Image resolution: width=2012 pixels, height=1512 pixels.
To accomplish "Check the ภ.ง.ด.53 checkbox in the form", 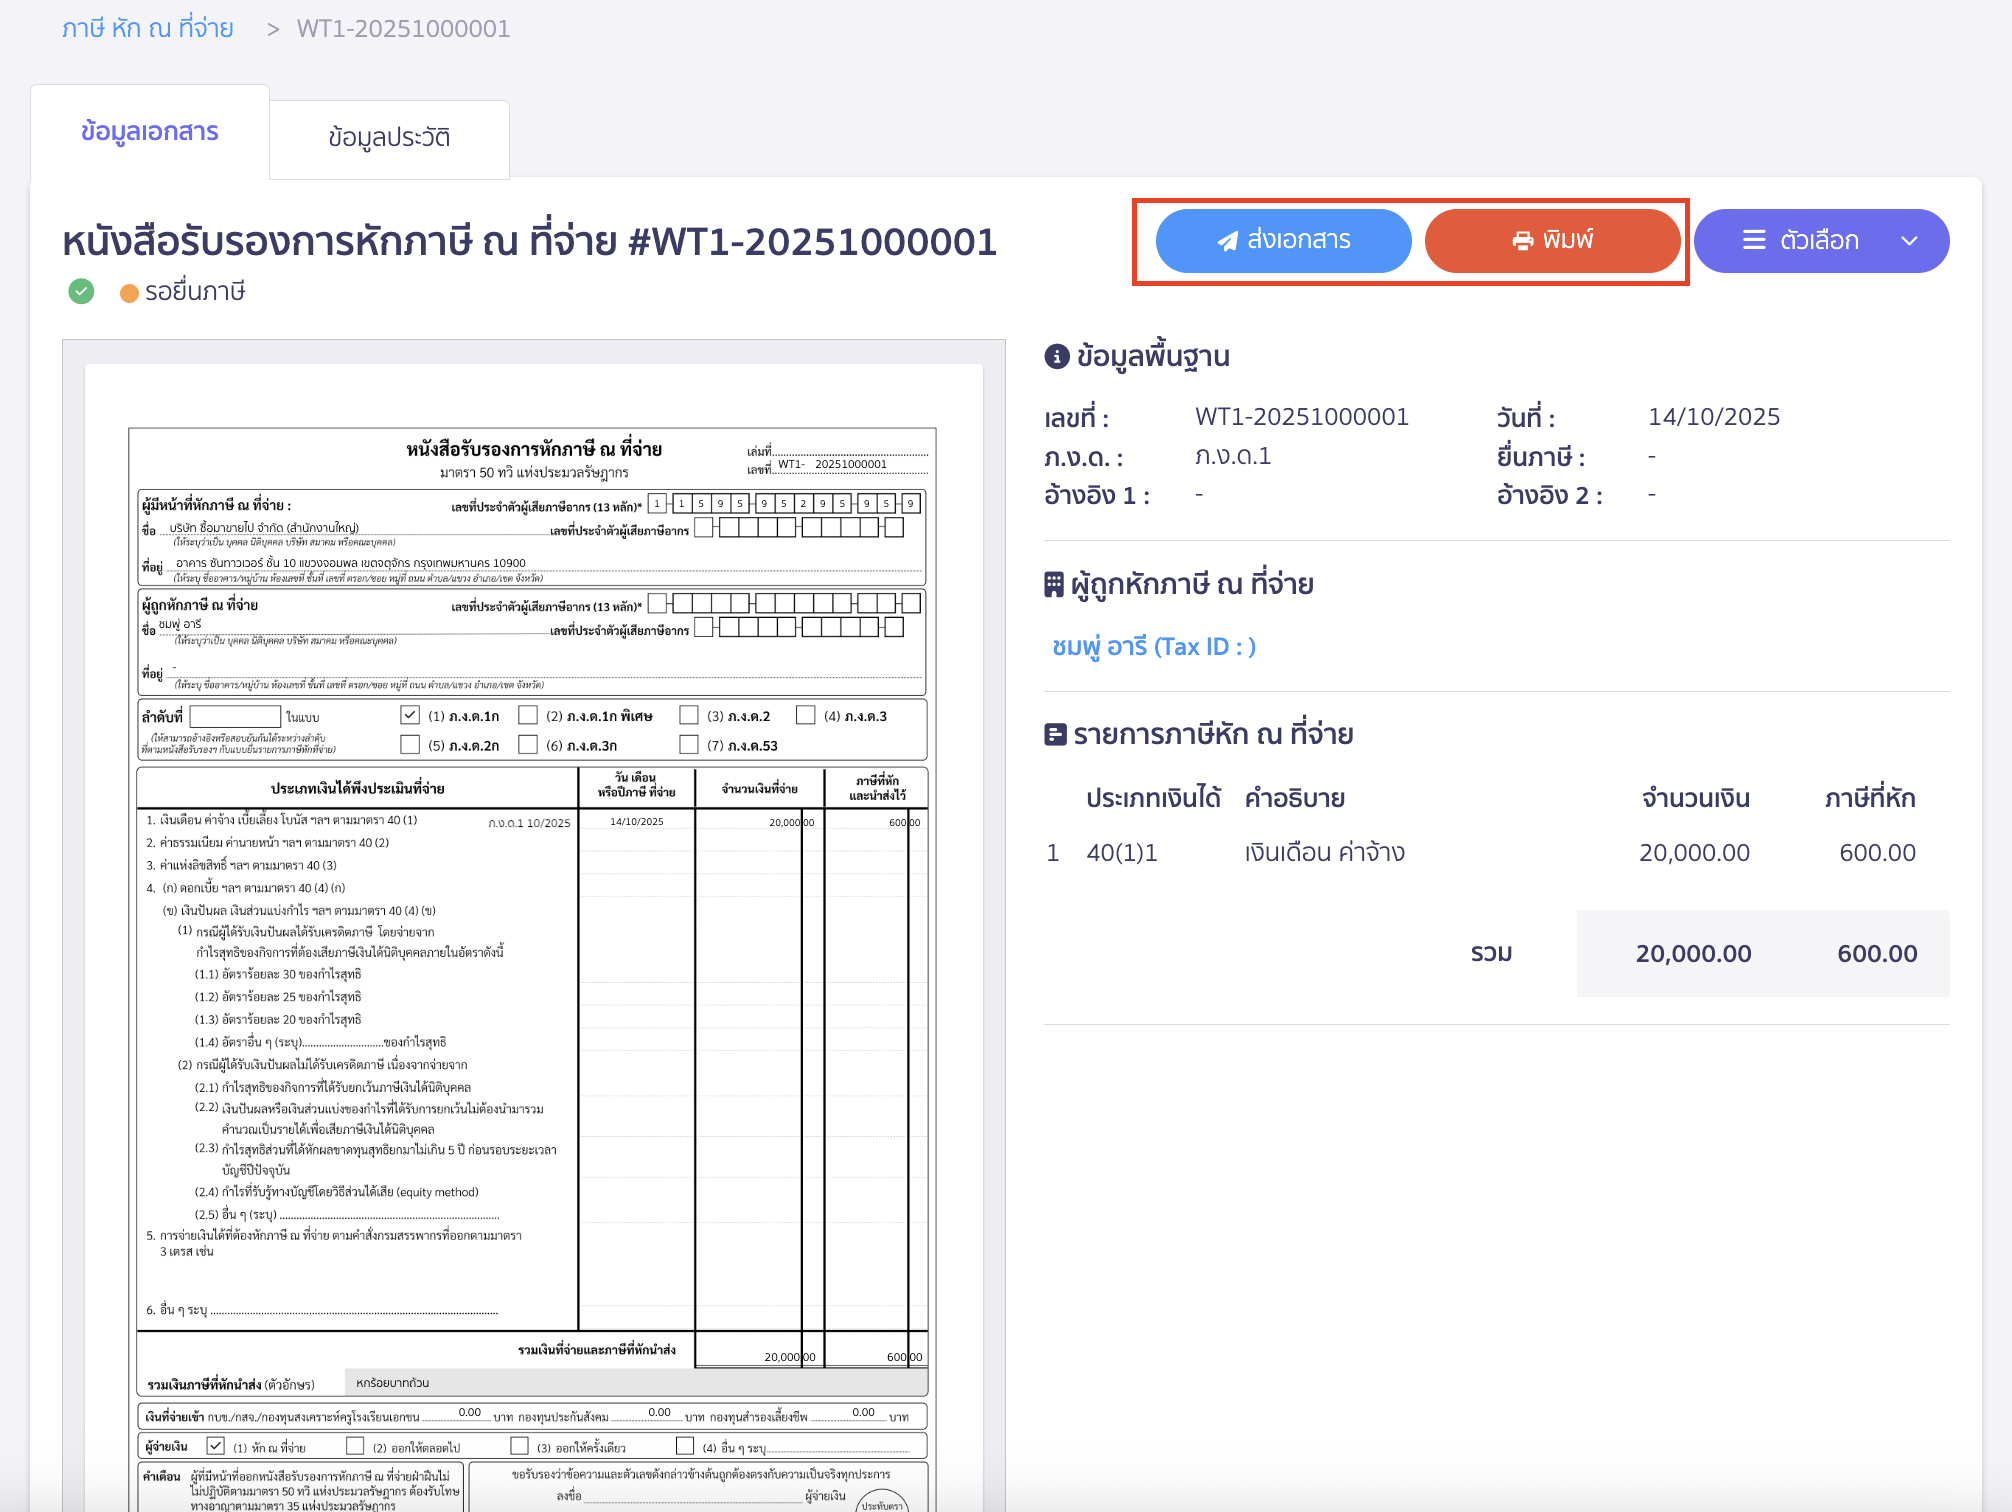I will click(688, 744).
